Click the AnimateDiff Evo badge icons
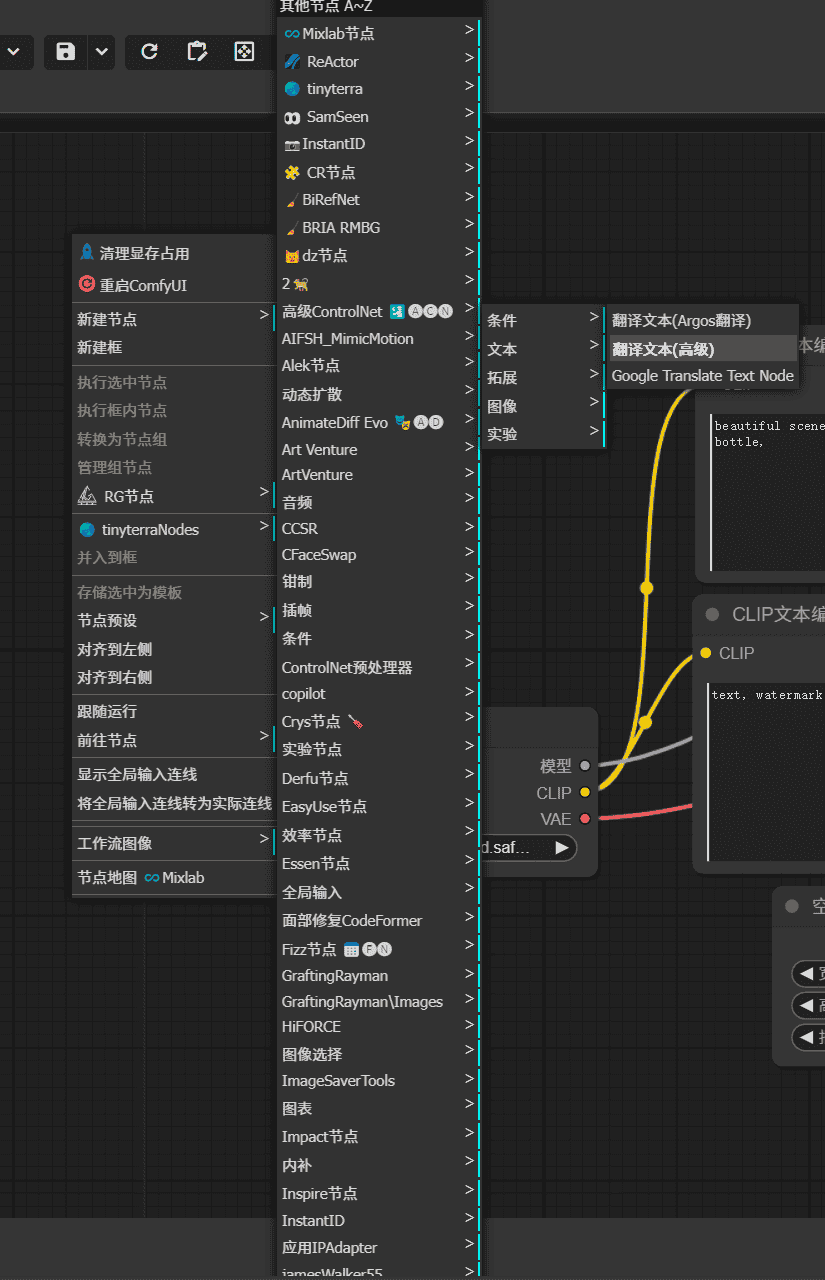The width and height of the screenshot is (825, 1280). click(416, 421)
